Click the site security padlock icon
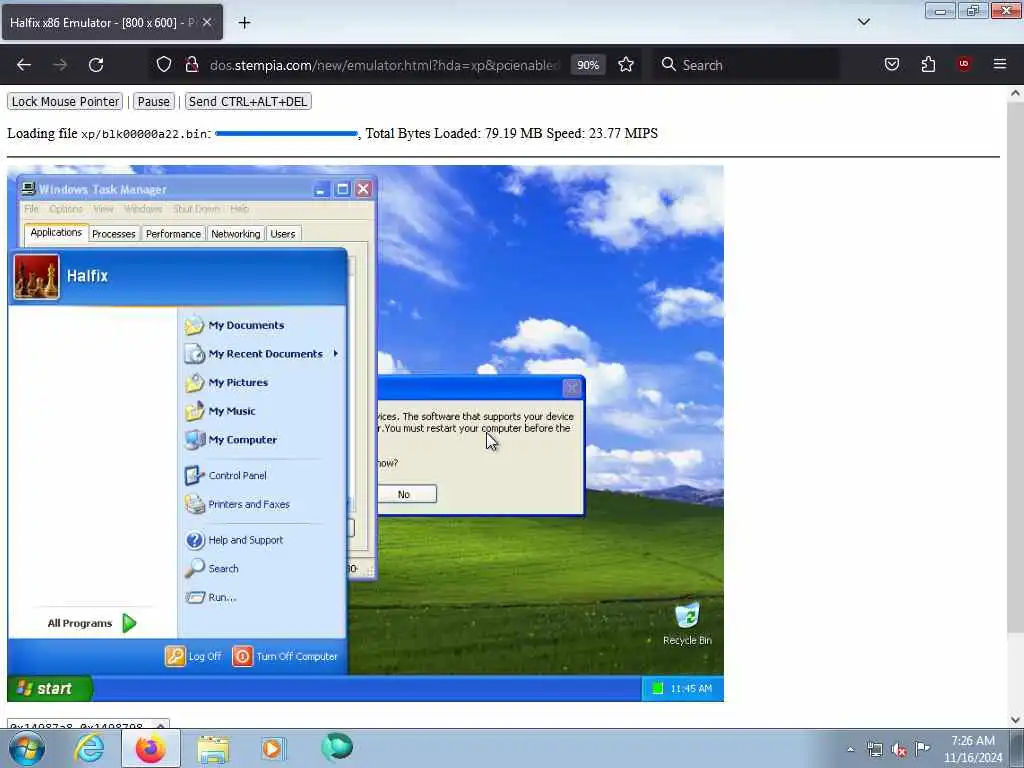This screenshot has width=1024, height=768. (x=192, y=65)
